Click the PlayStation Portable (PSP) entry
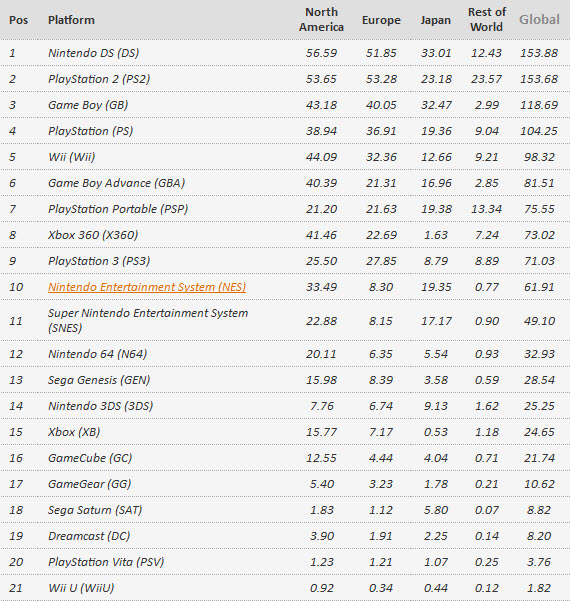The image size is (570, 601). tap(118, 209)
